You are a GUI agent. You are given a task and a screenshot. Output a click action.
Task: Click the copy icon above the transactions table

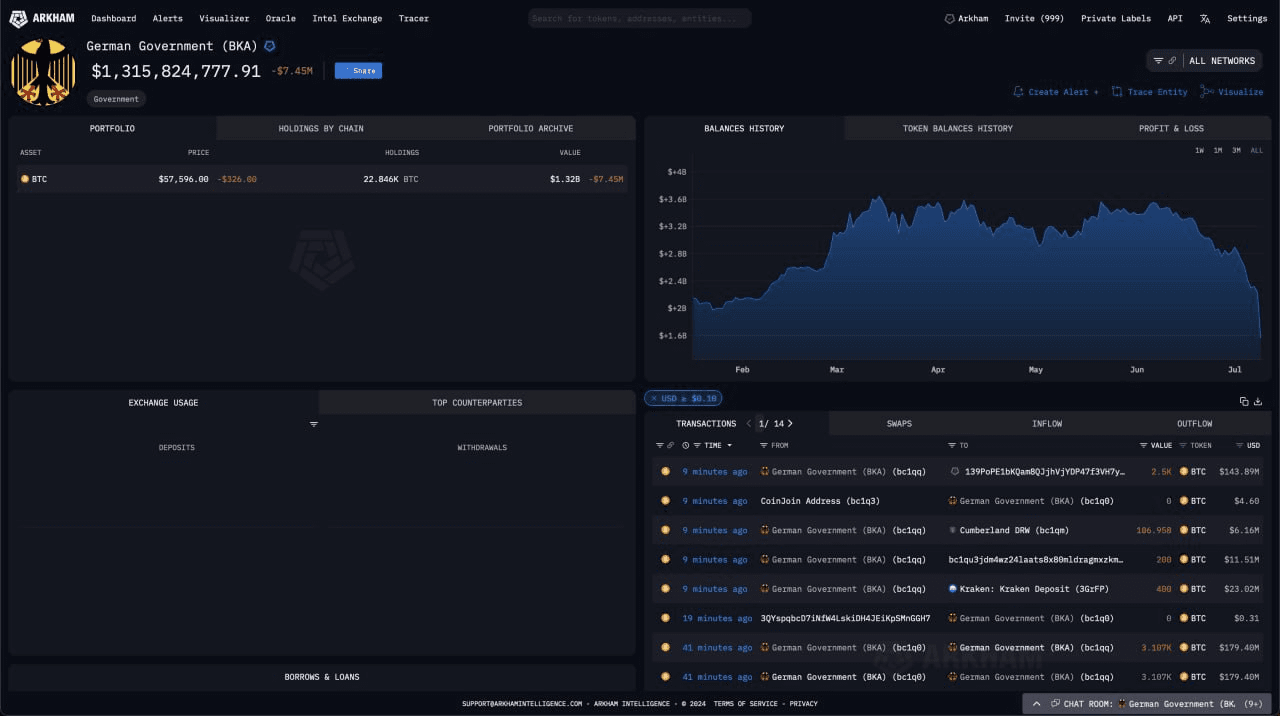1244,401
